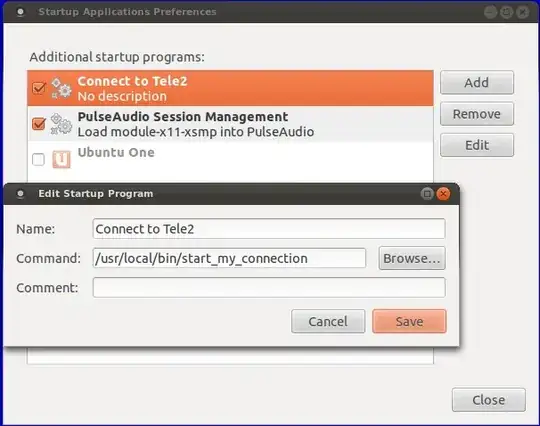Cancel editing the startup program
The width and height of the screenshot is (540, 426).
tap(328, 321)
